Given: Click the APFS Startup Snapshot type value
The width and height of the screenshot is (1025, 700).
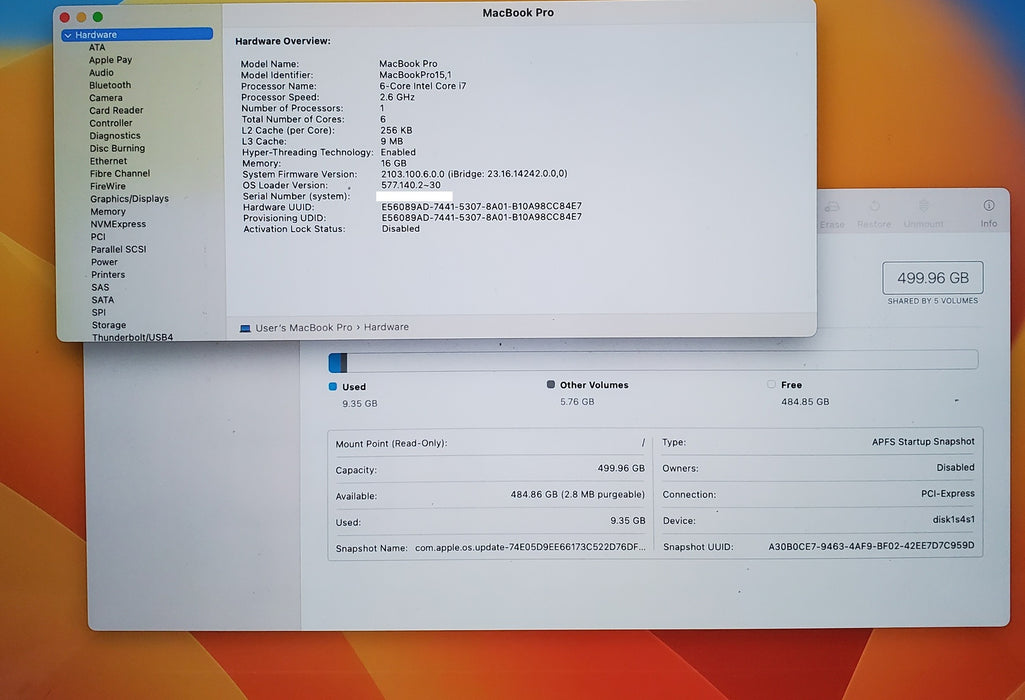Looking at the screenshot, I should tap(923, 442).
